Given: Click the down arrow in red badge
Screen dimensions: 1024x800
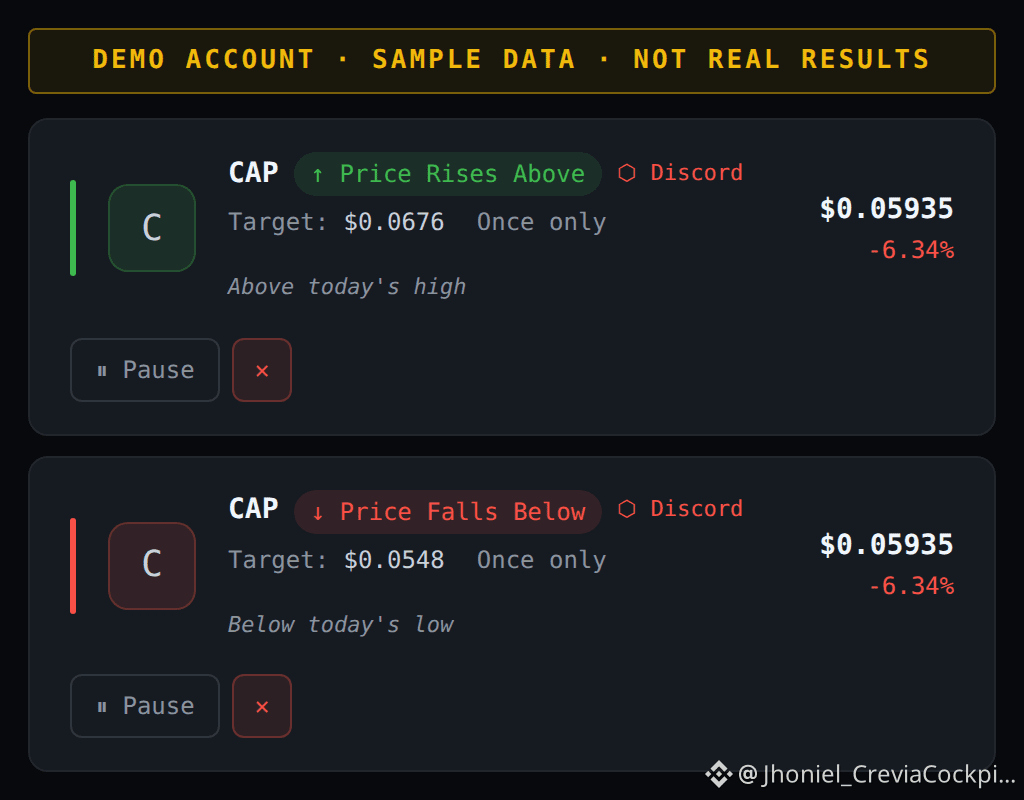Looking at the screenshot, I should 318,513.
